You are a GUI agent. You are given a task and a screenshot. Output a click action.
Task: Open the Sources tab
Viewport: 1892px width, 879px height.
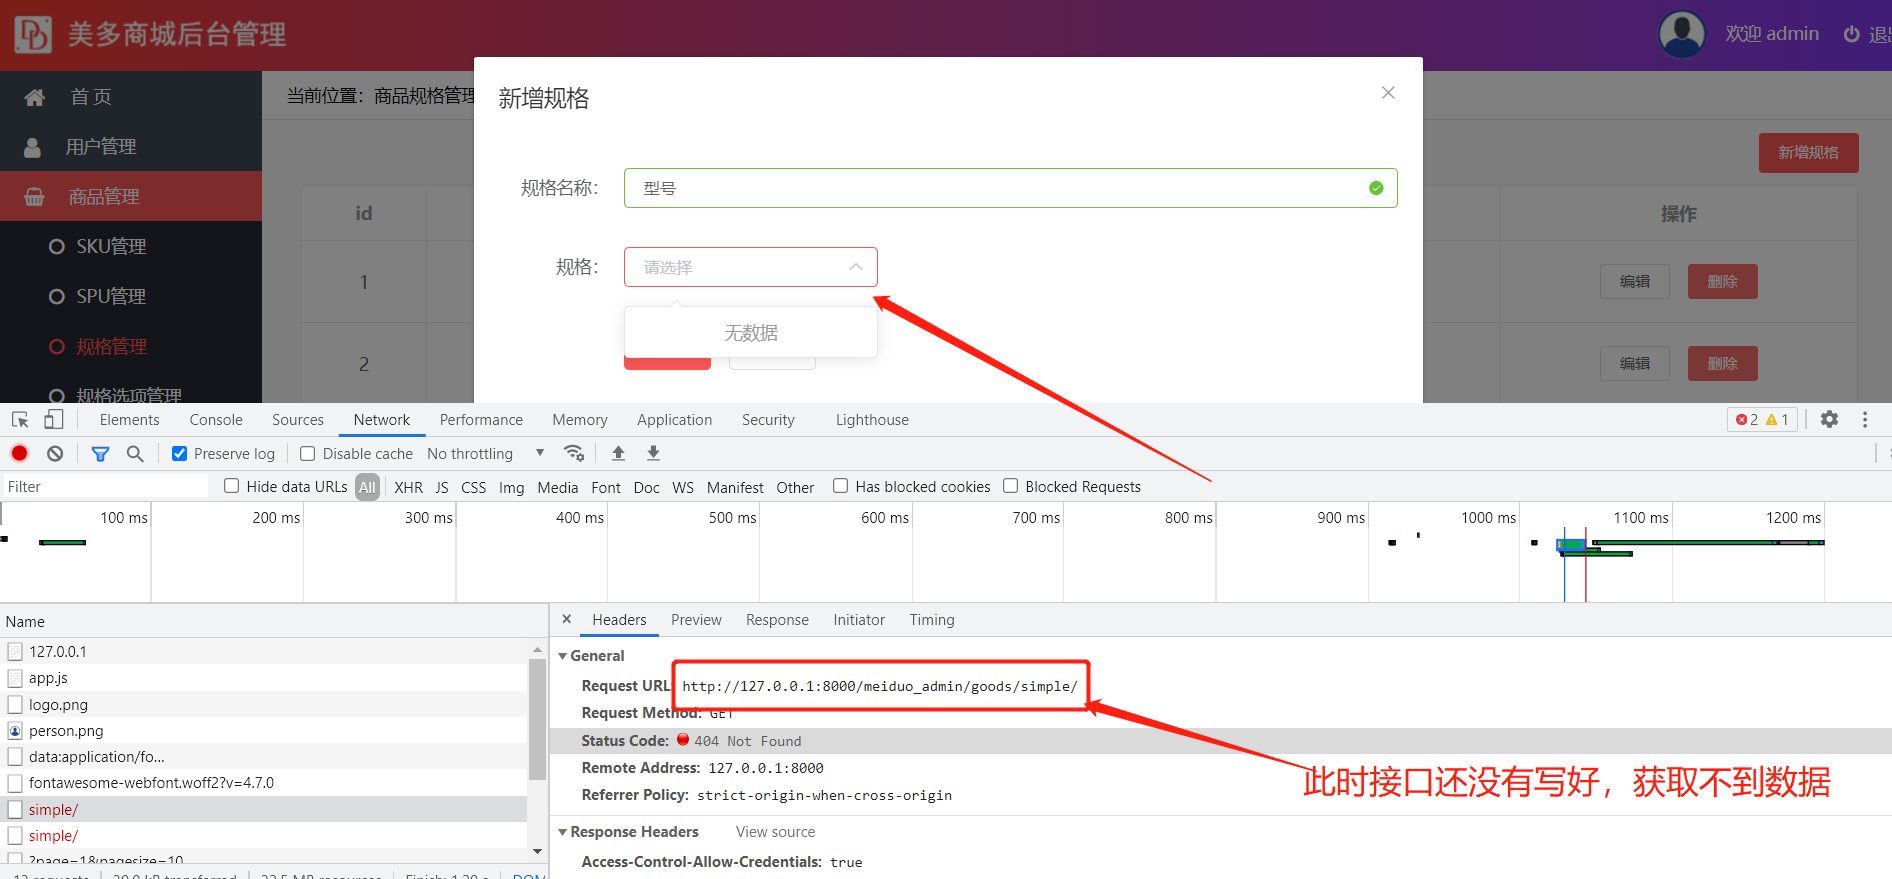[x=298, y=420]
